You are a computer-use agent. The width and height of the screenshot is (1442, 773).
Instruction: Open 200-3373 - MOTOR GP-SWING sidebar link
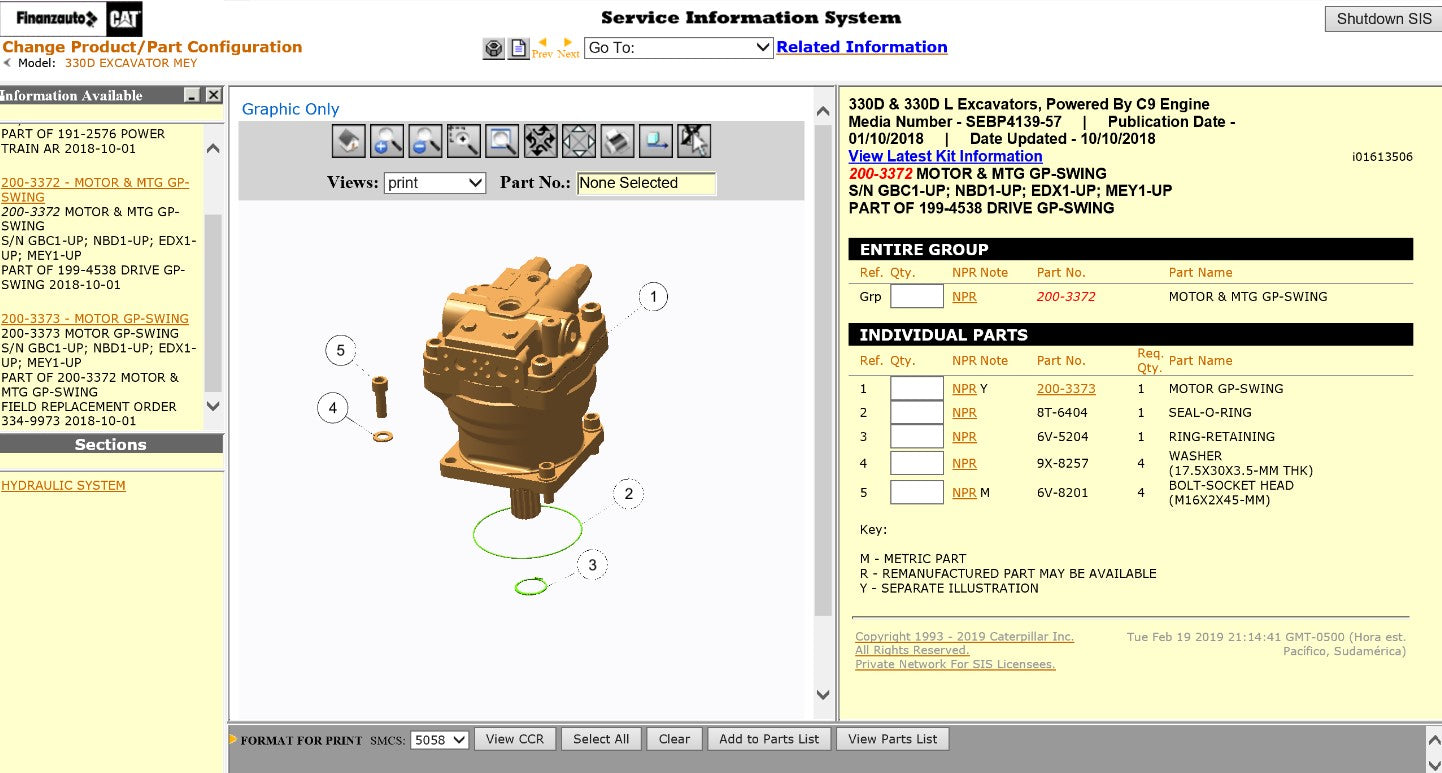click(x=95, y=319)
